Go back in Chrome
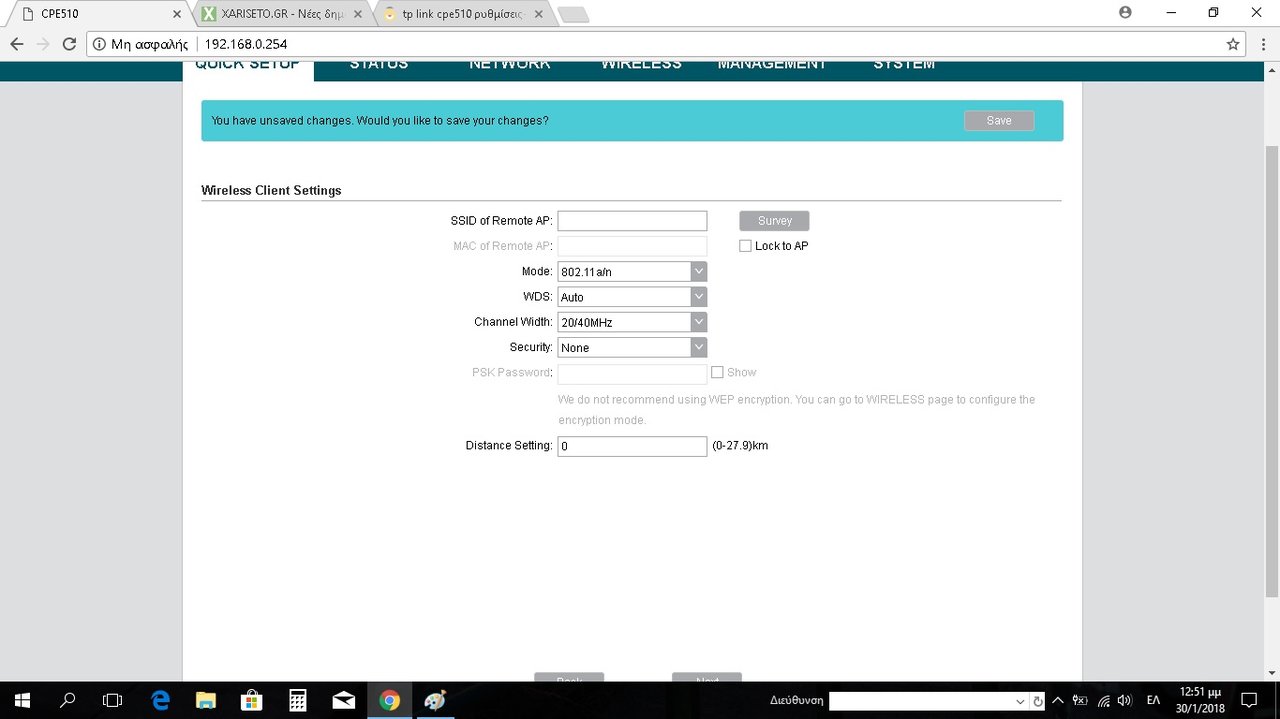This screenshot has height=719, width=1280. pos(16,44)
